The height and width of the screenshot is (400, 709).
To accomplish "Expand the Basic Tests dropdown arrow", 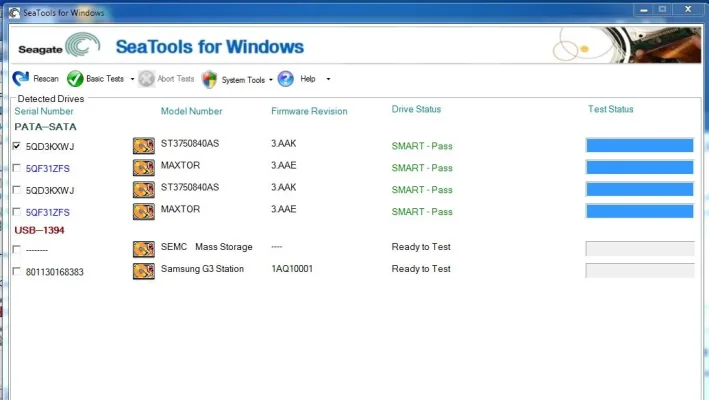I will pos(132,79).
